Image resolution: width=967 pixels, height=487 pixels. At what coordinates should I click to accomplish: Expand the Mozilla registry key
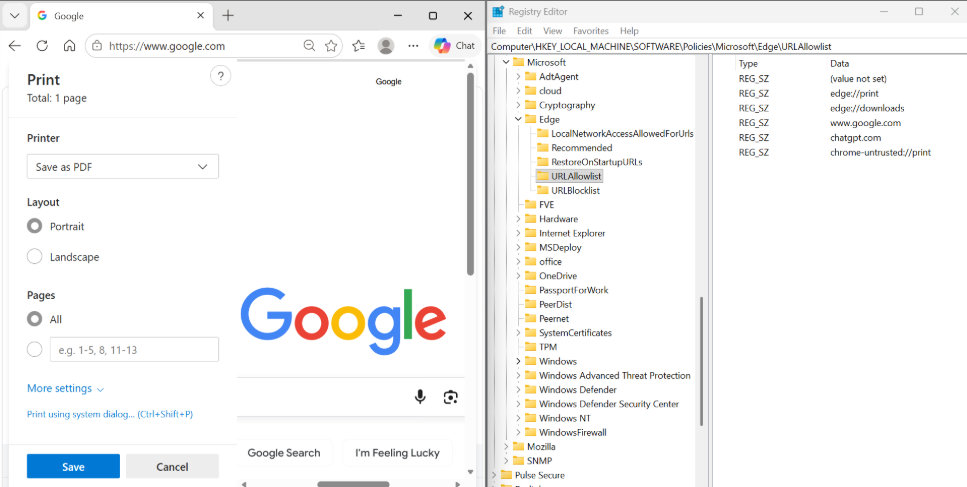tap(506, 446)
